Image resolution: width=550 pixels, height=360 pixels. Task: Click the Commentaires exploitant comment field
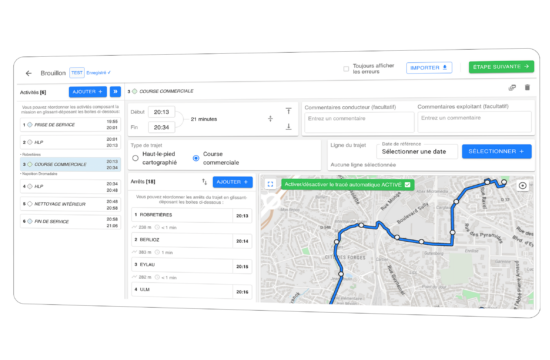pos(474,121)
